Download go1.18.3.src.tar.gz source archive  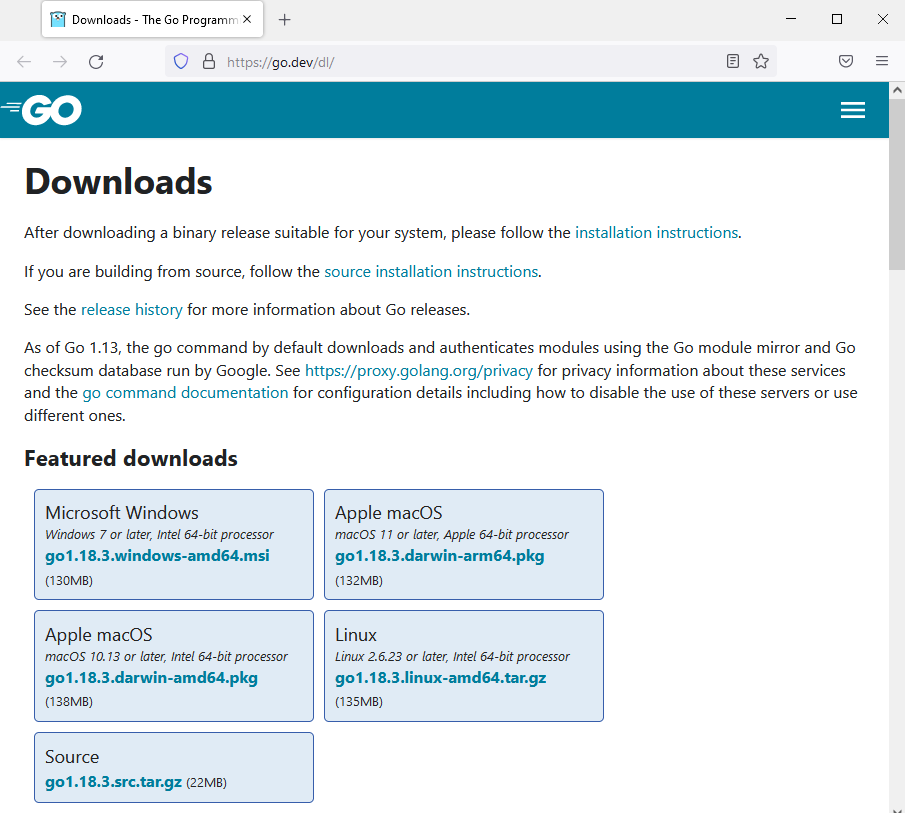click(x=114, y=782)
